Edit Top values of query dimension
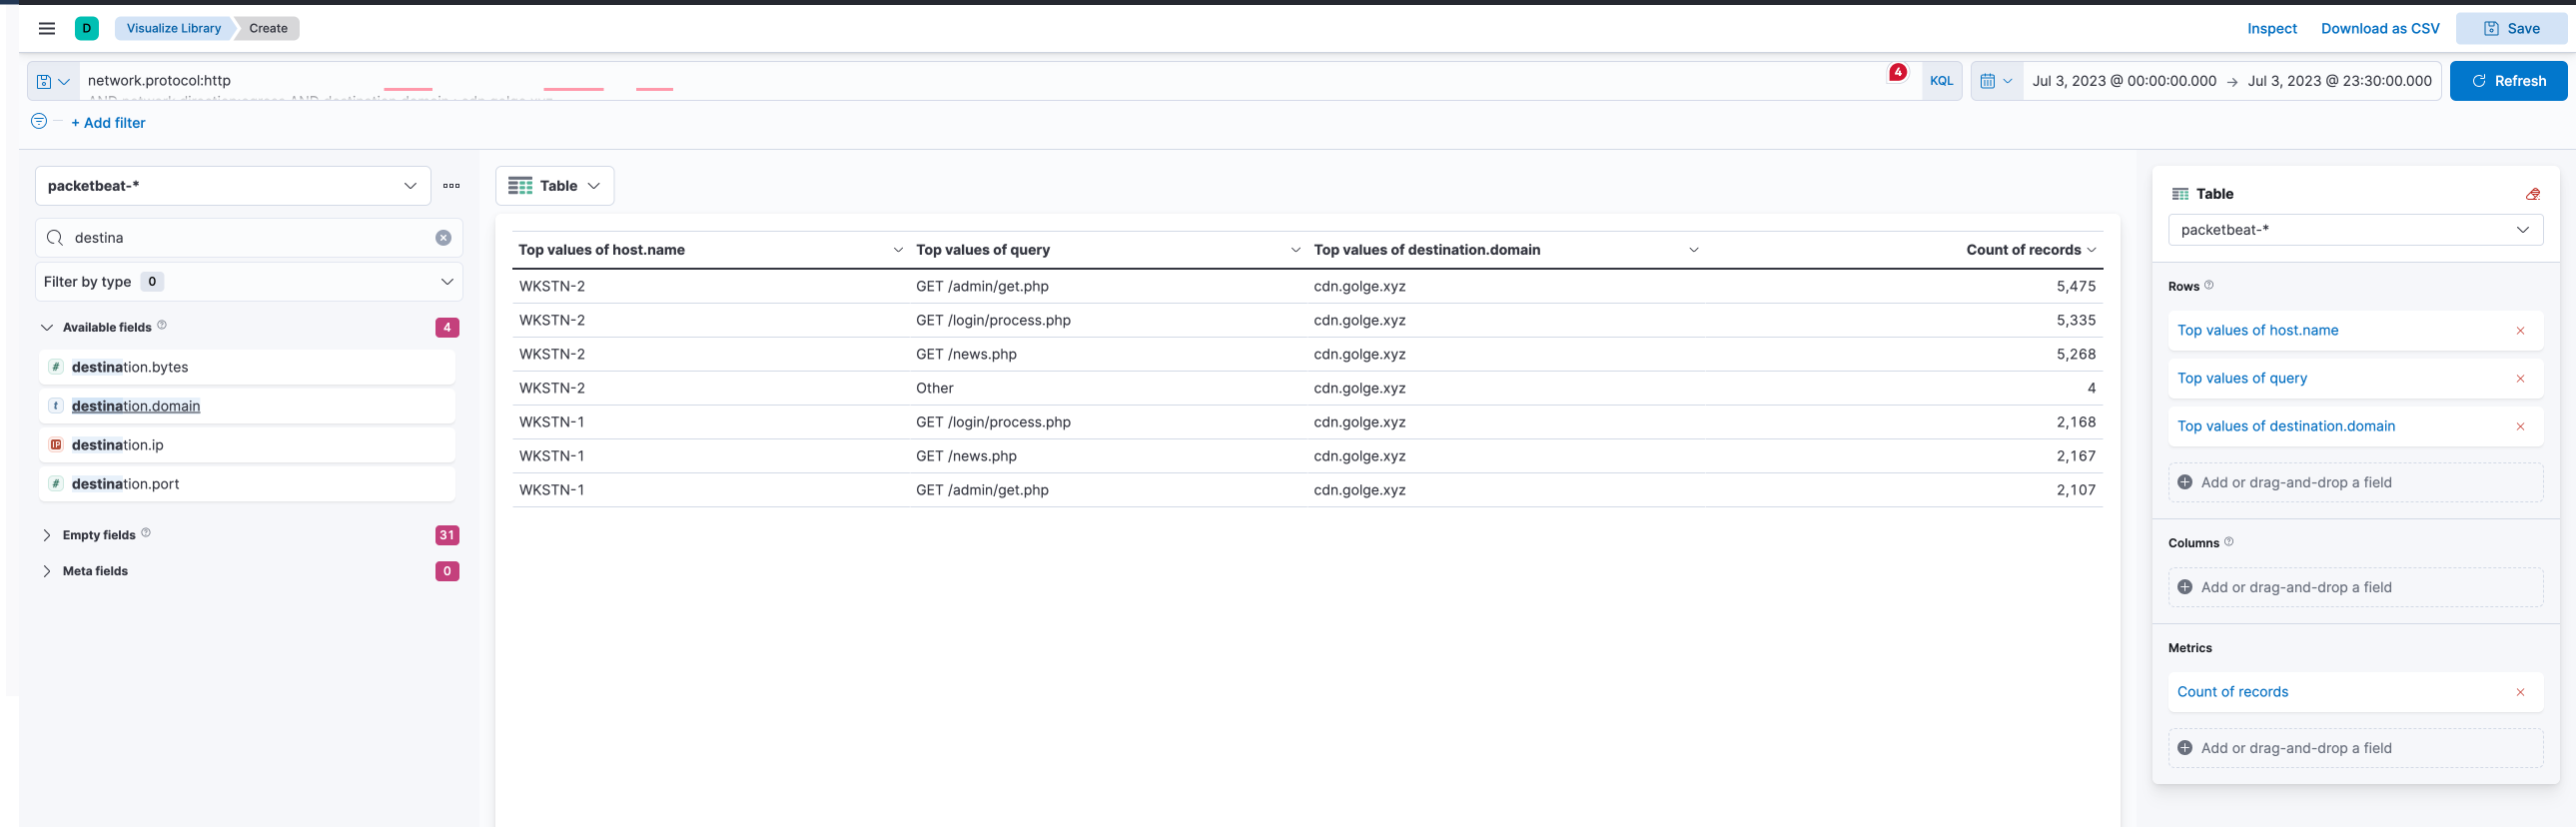The width and height of the screenshot is (2576, 827). [x=2242, y=378]
